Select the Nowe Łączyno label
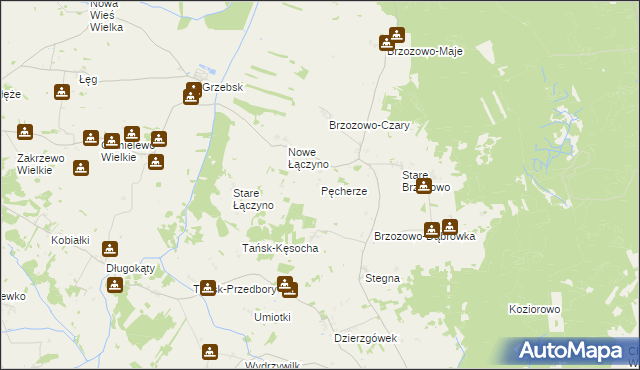Viewport: 640px width, 370px height. point(308,158)
